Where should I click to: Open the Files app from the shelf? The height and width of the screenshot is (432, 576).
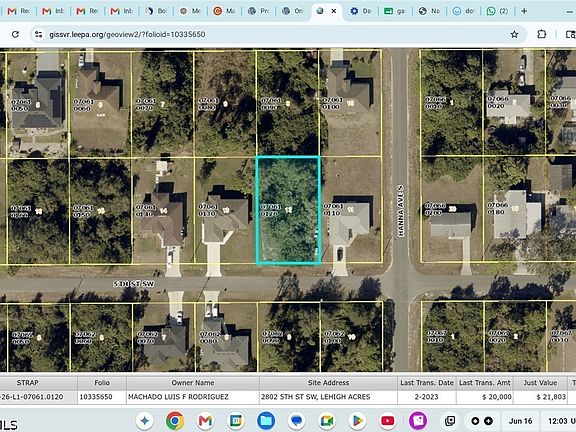[x=266, y=421]
